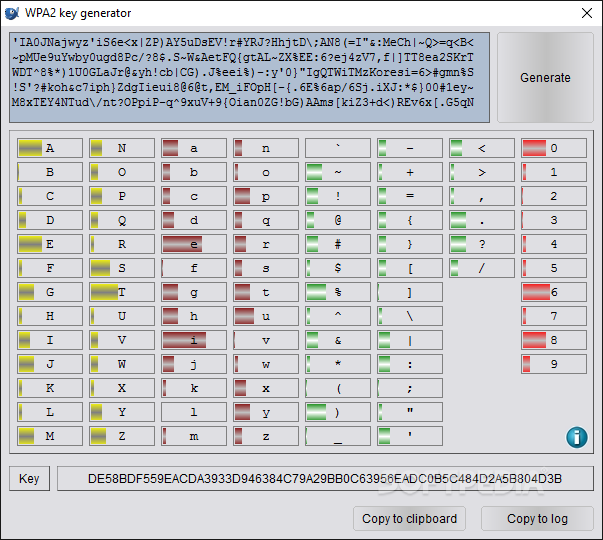Click the forward slash character bar
The image size is (603, 540).
482,268
